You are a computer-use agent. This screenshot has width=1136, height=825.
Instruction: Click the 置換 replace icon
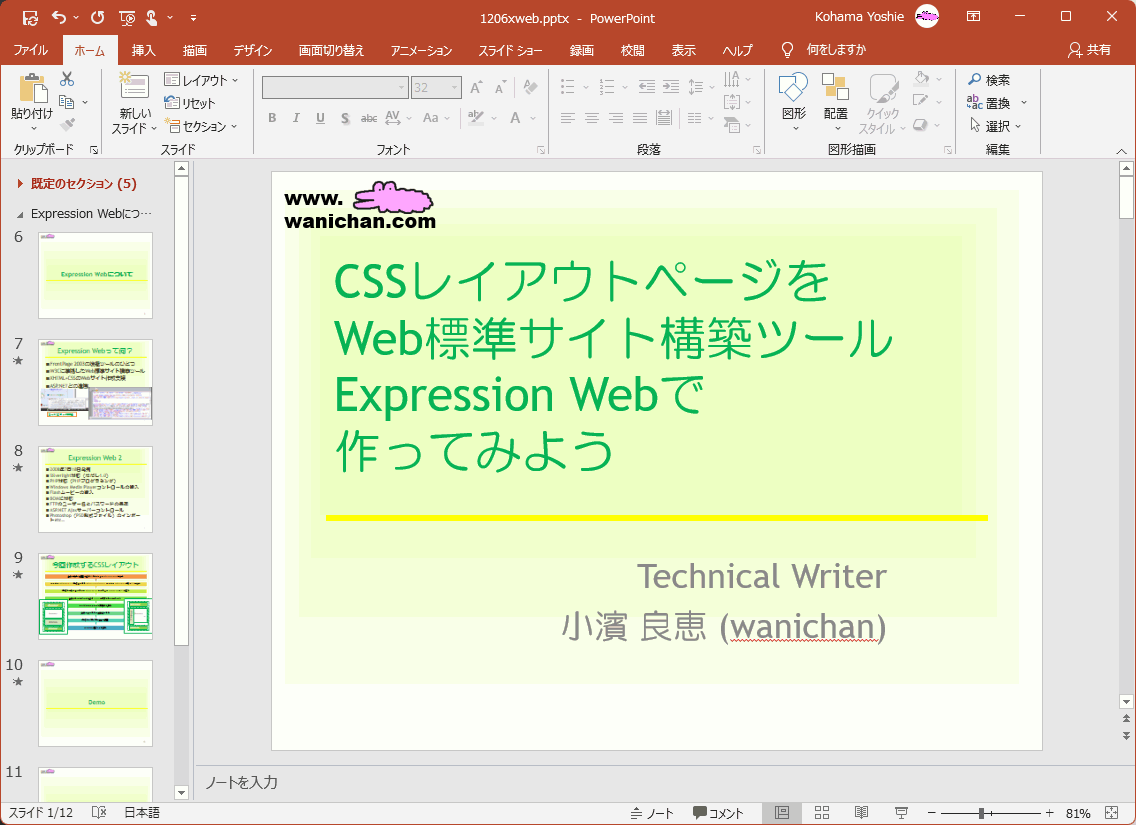[x=989, y=103]
